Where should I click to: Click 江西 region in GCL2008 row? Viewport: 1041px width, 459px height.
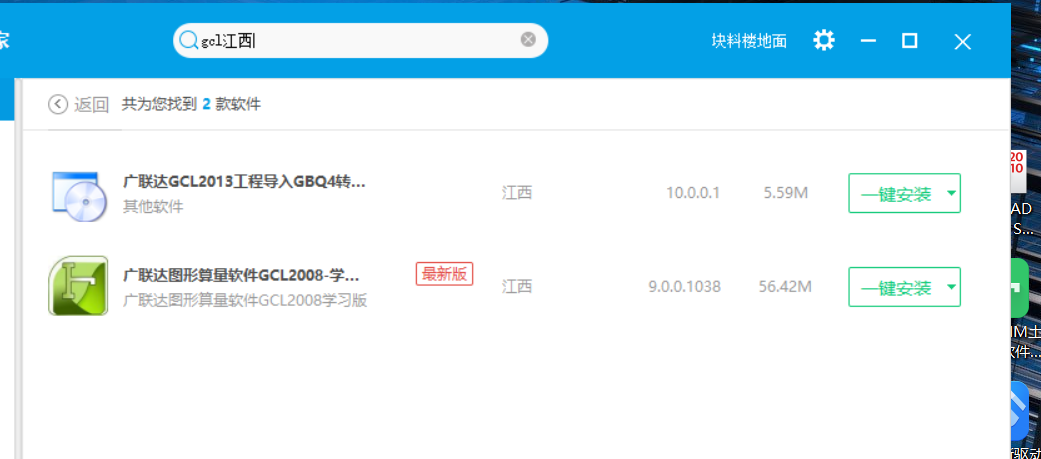click(x=517, y=287)
